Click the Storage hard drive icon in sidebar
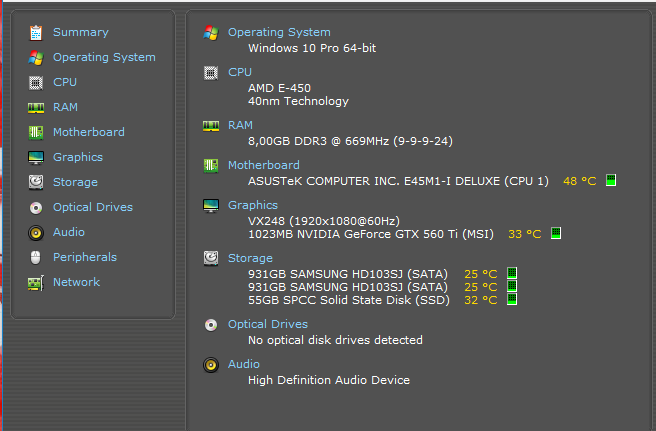The image size is (656, 431). (x=36, y=182)
